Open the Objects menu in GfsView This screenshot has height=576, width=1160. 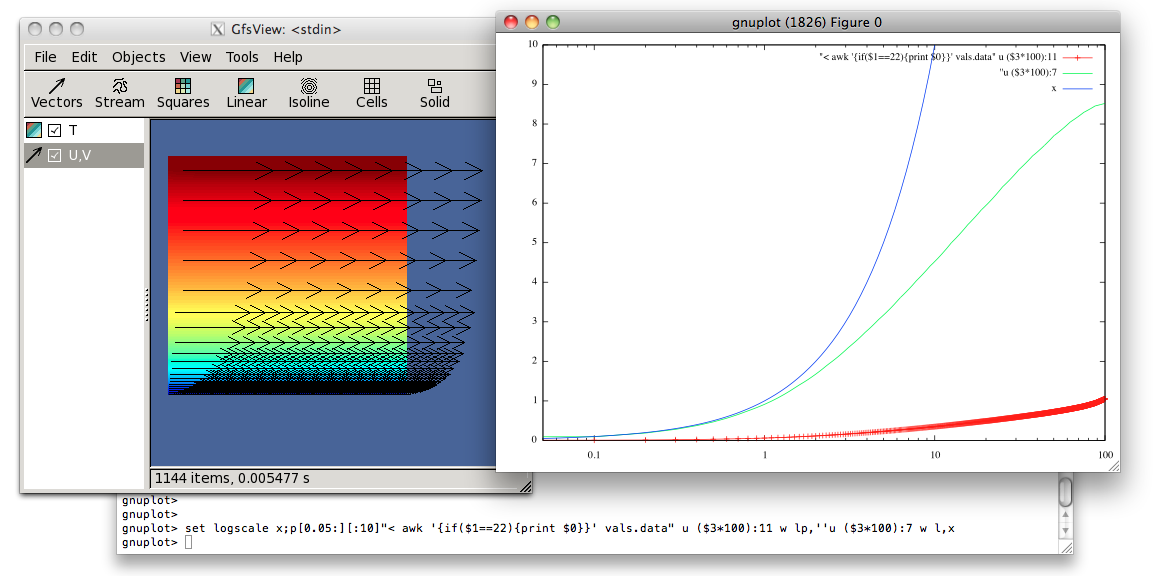click(x=138, y=57)
